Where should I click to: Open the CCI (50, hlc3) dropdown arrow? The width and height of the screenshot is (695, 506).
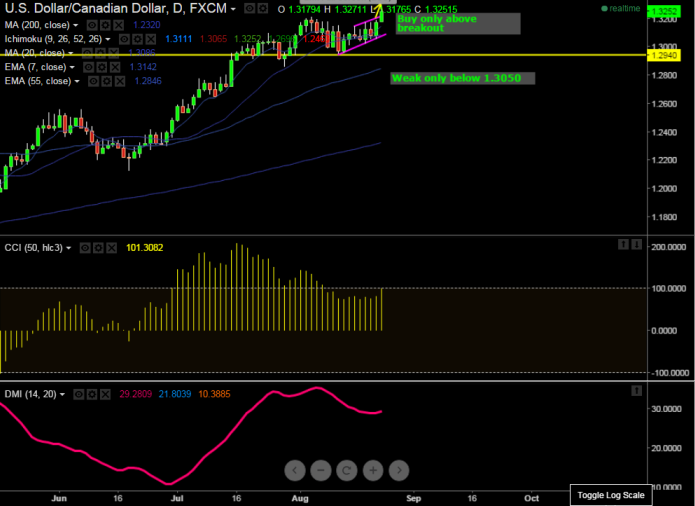pos(69,248)
